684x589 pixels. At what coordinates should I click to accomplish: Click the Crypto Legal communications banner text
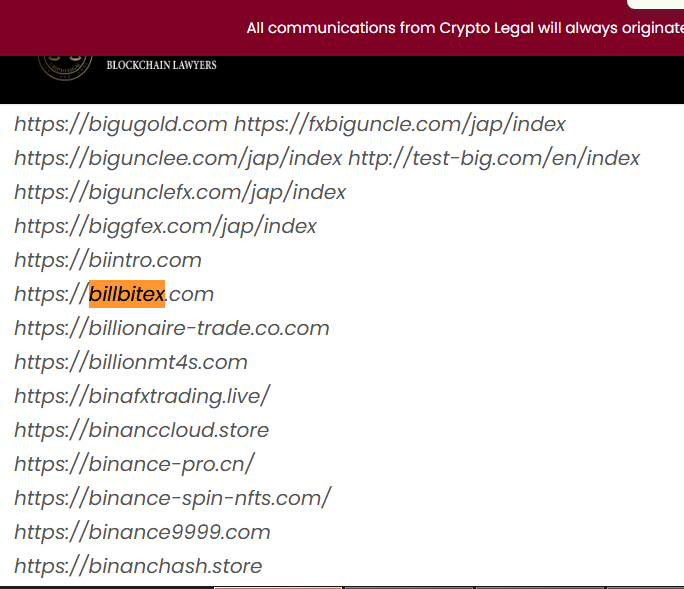[x=465, y=28]
